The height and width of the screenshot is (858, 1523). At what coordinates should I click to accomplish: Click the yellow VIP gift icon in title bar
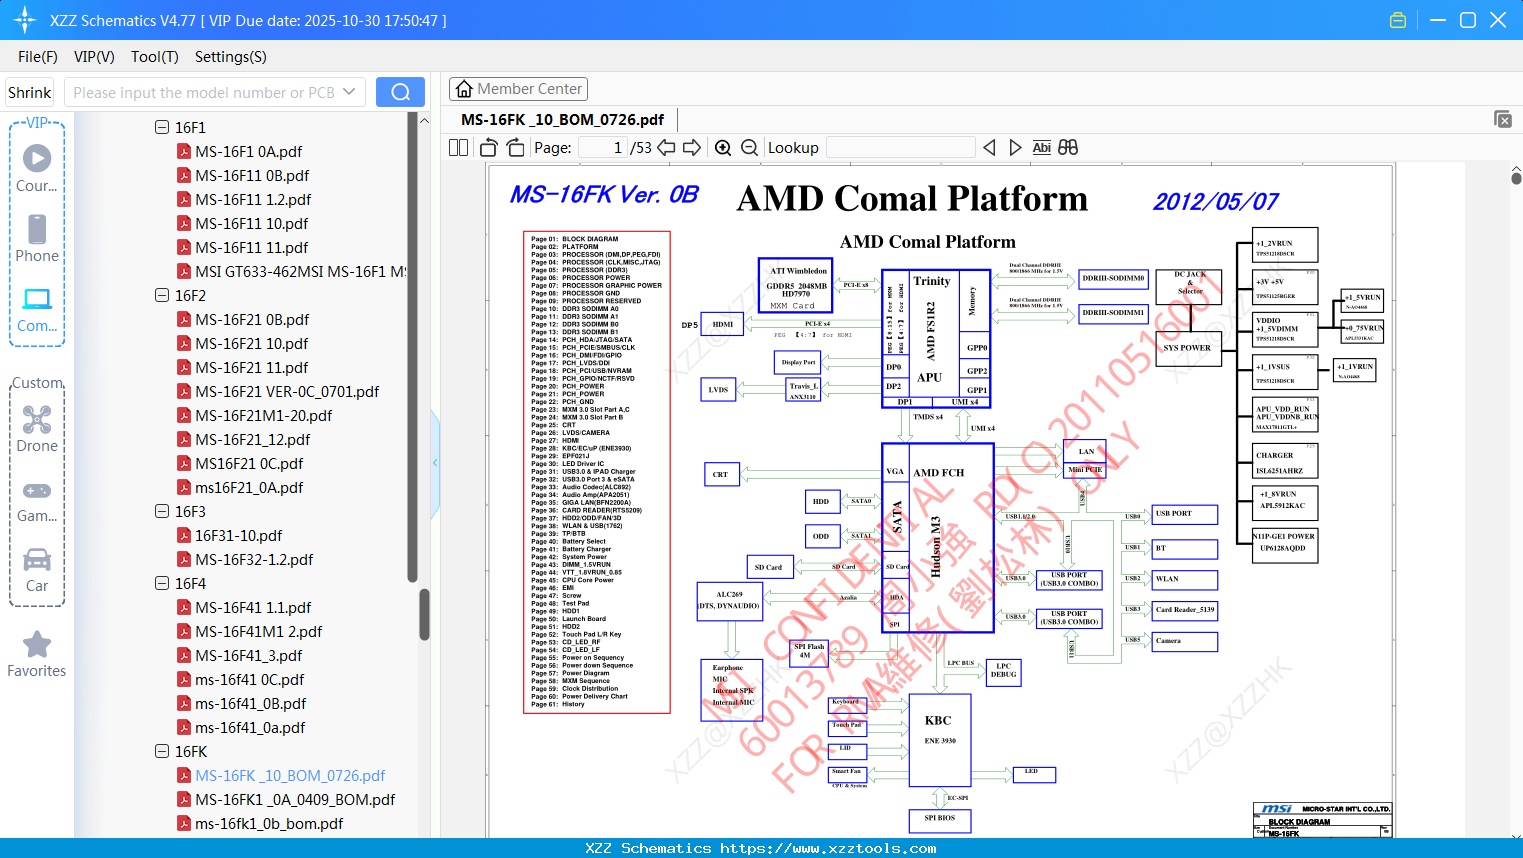pyautogui.click(x=1398, y=20)
